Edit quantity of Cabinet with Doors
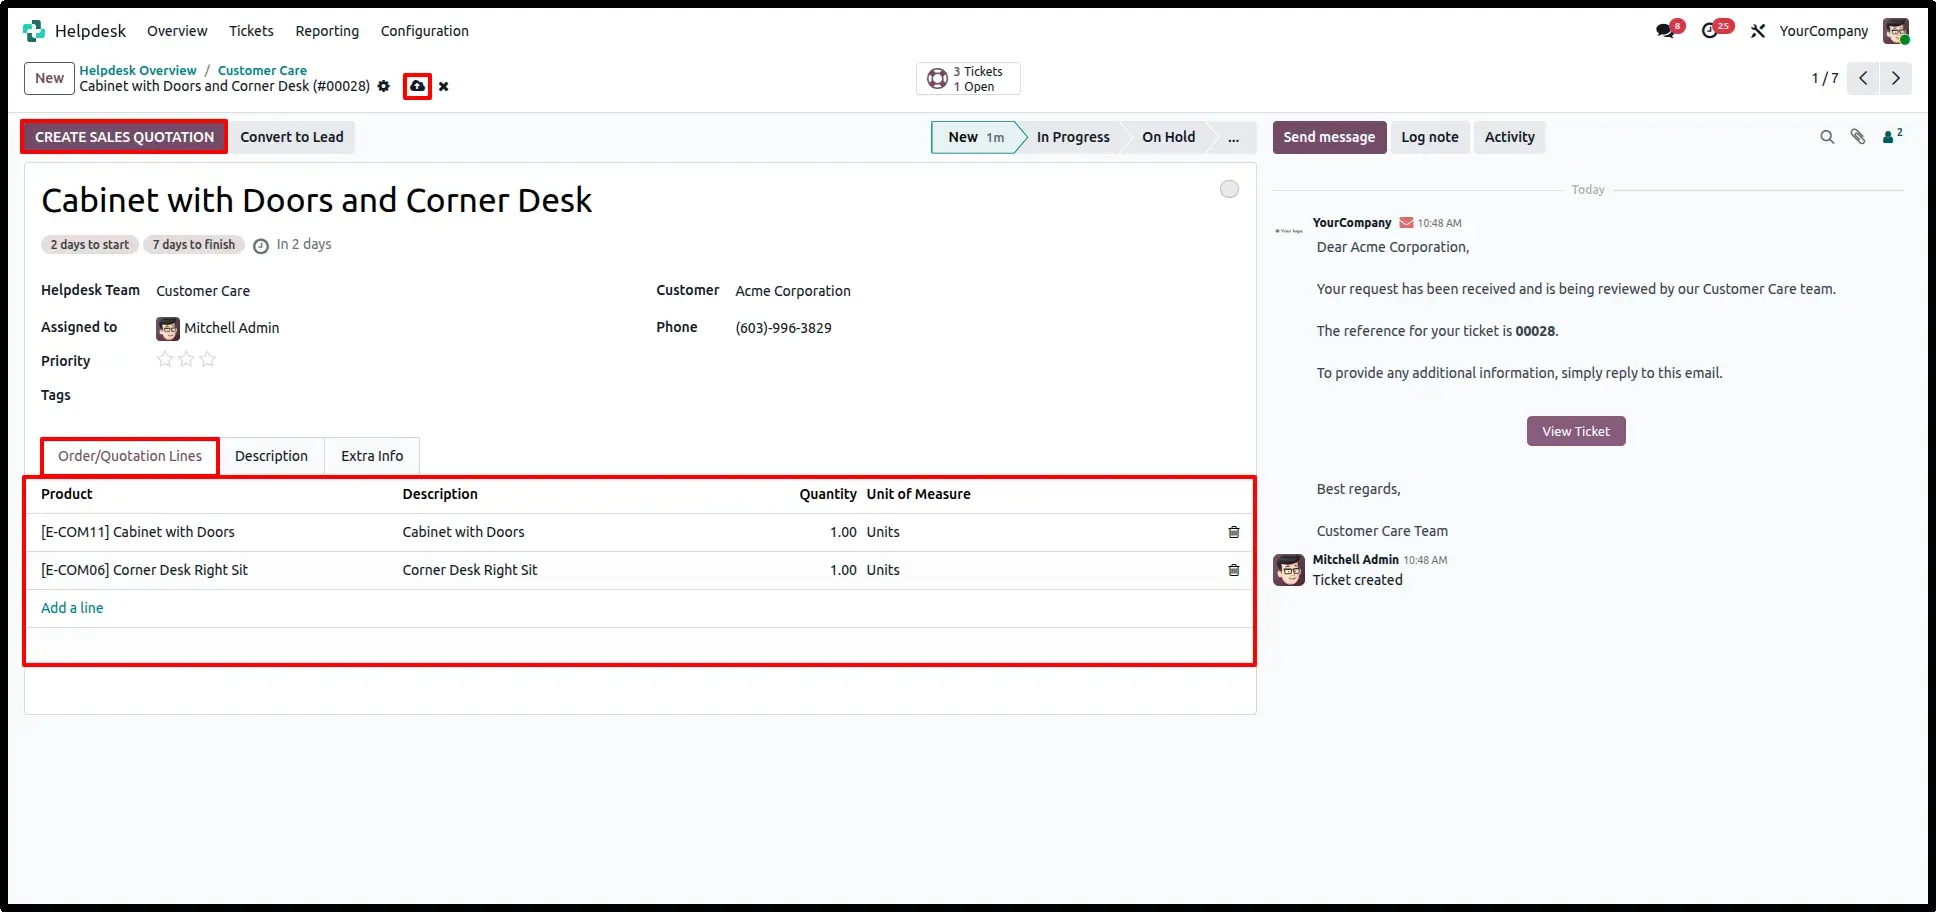 (842, 532)
